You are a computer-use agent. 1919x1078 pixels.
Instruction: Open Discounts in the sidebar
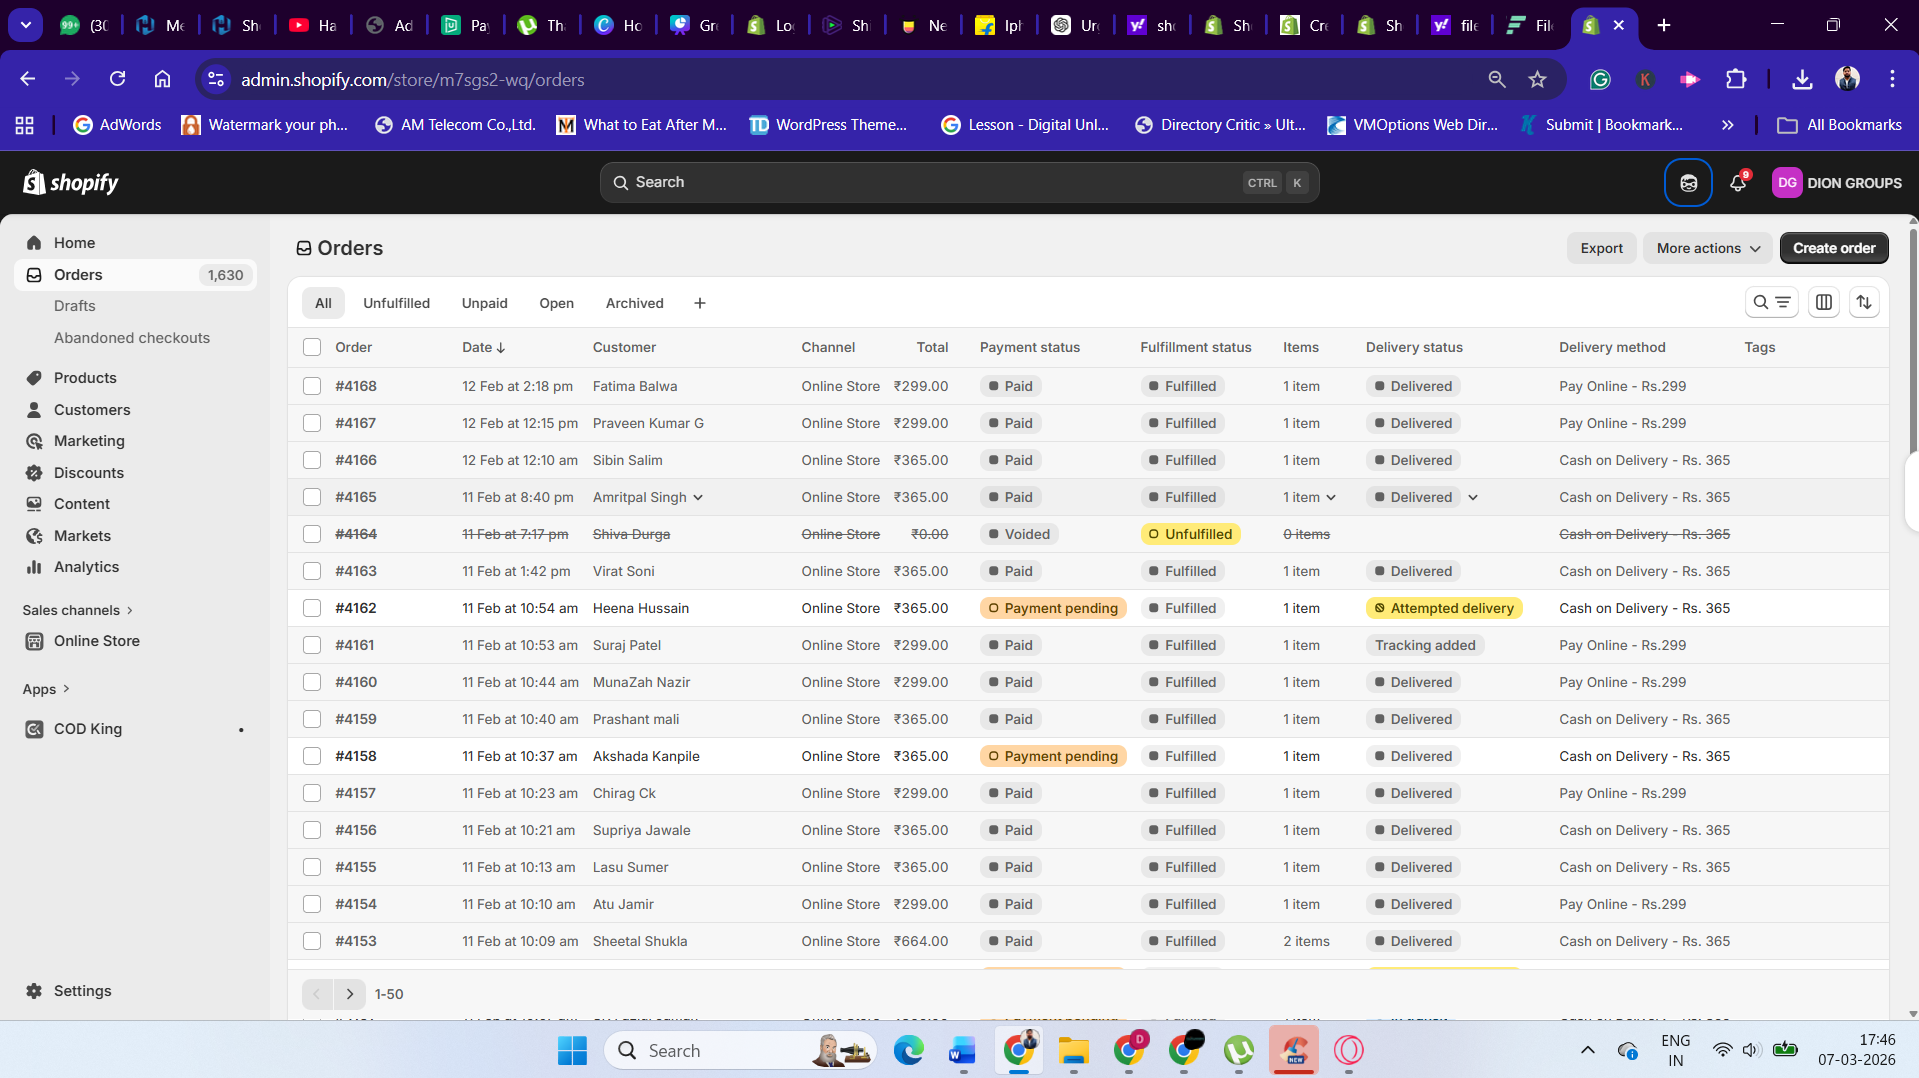pyautogui.click(x=88, y=473)
